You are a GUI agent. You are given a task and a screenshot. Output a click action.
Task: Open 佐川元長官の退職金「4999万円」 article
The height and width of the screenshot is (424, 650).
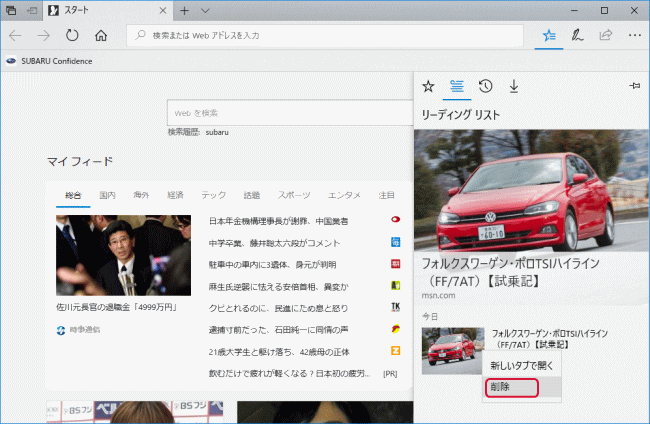pyautogui.click(x=116, y=307)
